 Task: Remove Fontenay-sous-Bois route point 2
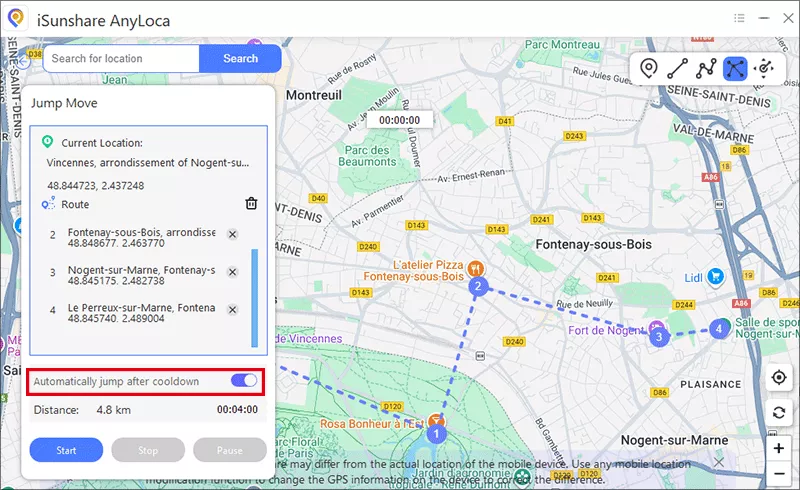click(232, 235)
